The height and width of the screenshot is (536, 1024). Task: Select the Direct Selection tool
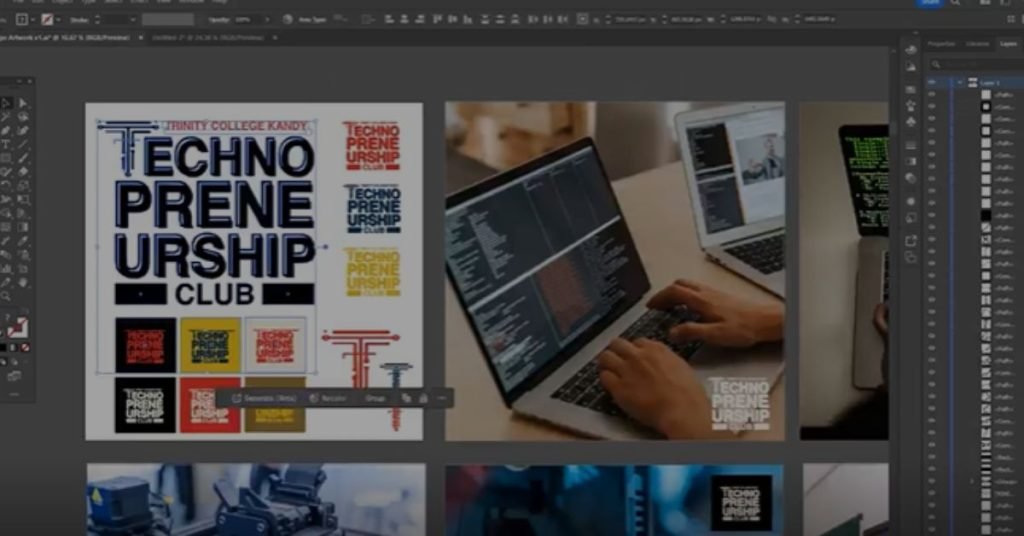click(x=24, y=103)
